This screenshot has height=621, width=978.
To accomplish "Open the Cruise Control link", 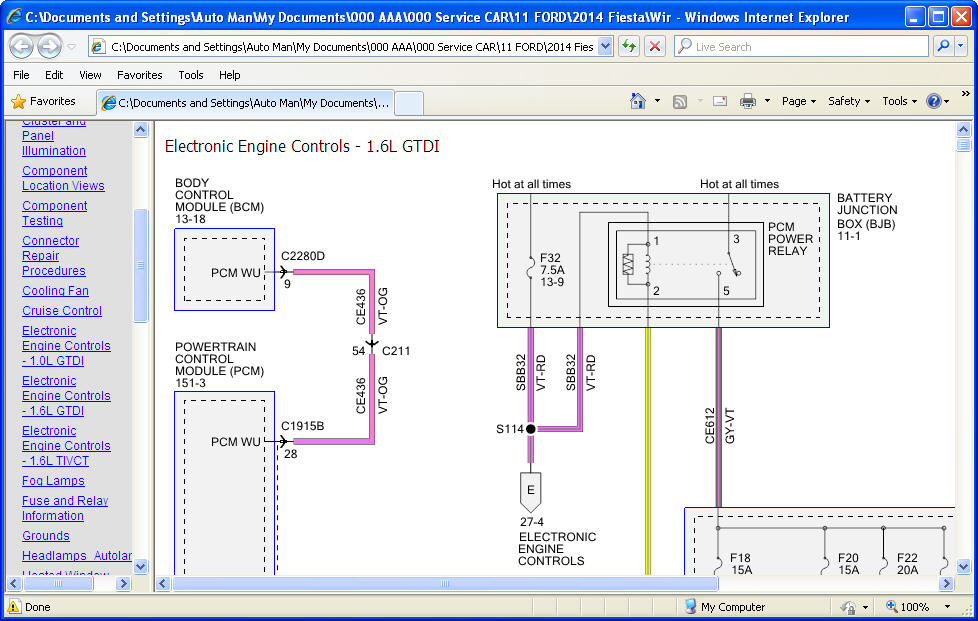I will [62, 311].
